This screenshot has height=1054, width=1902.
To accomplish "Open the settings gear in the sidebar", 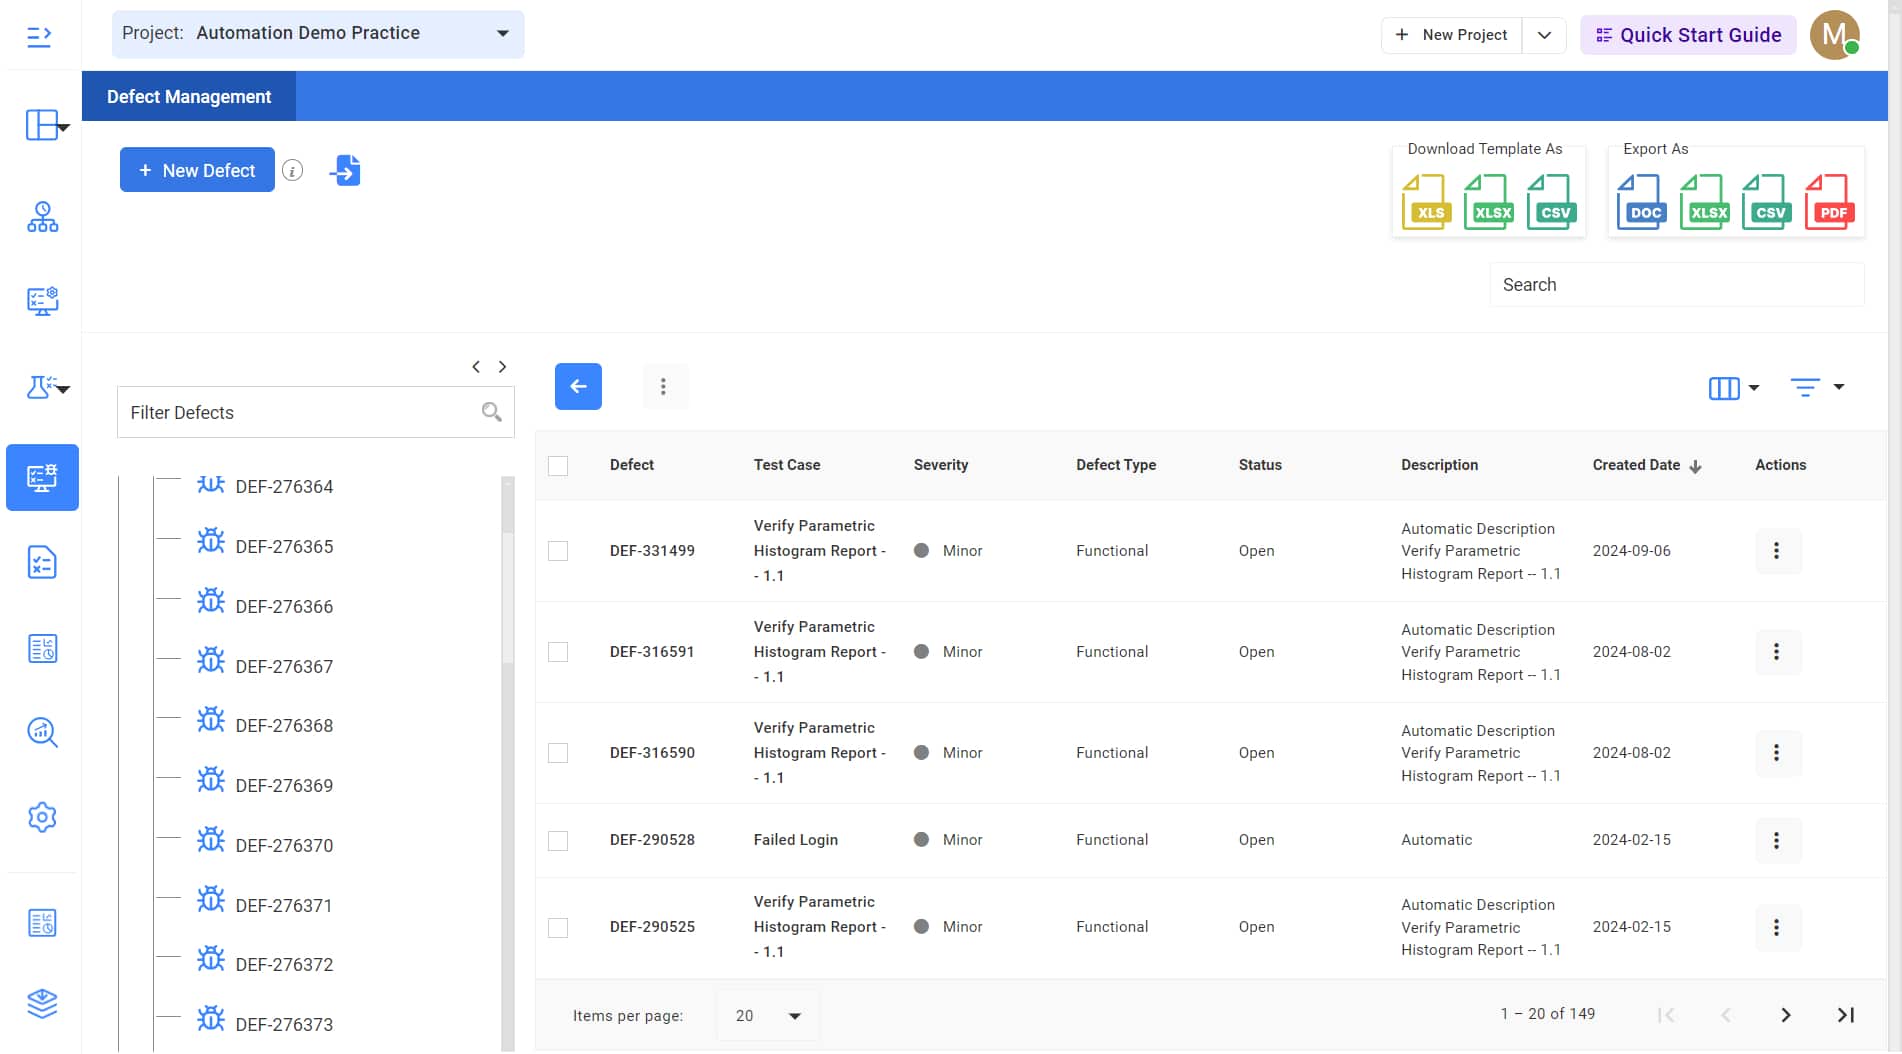I will click(42, 817).
